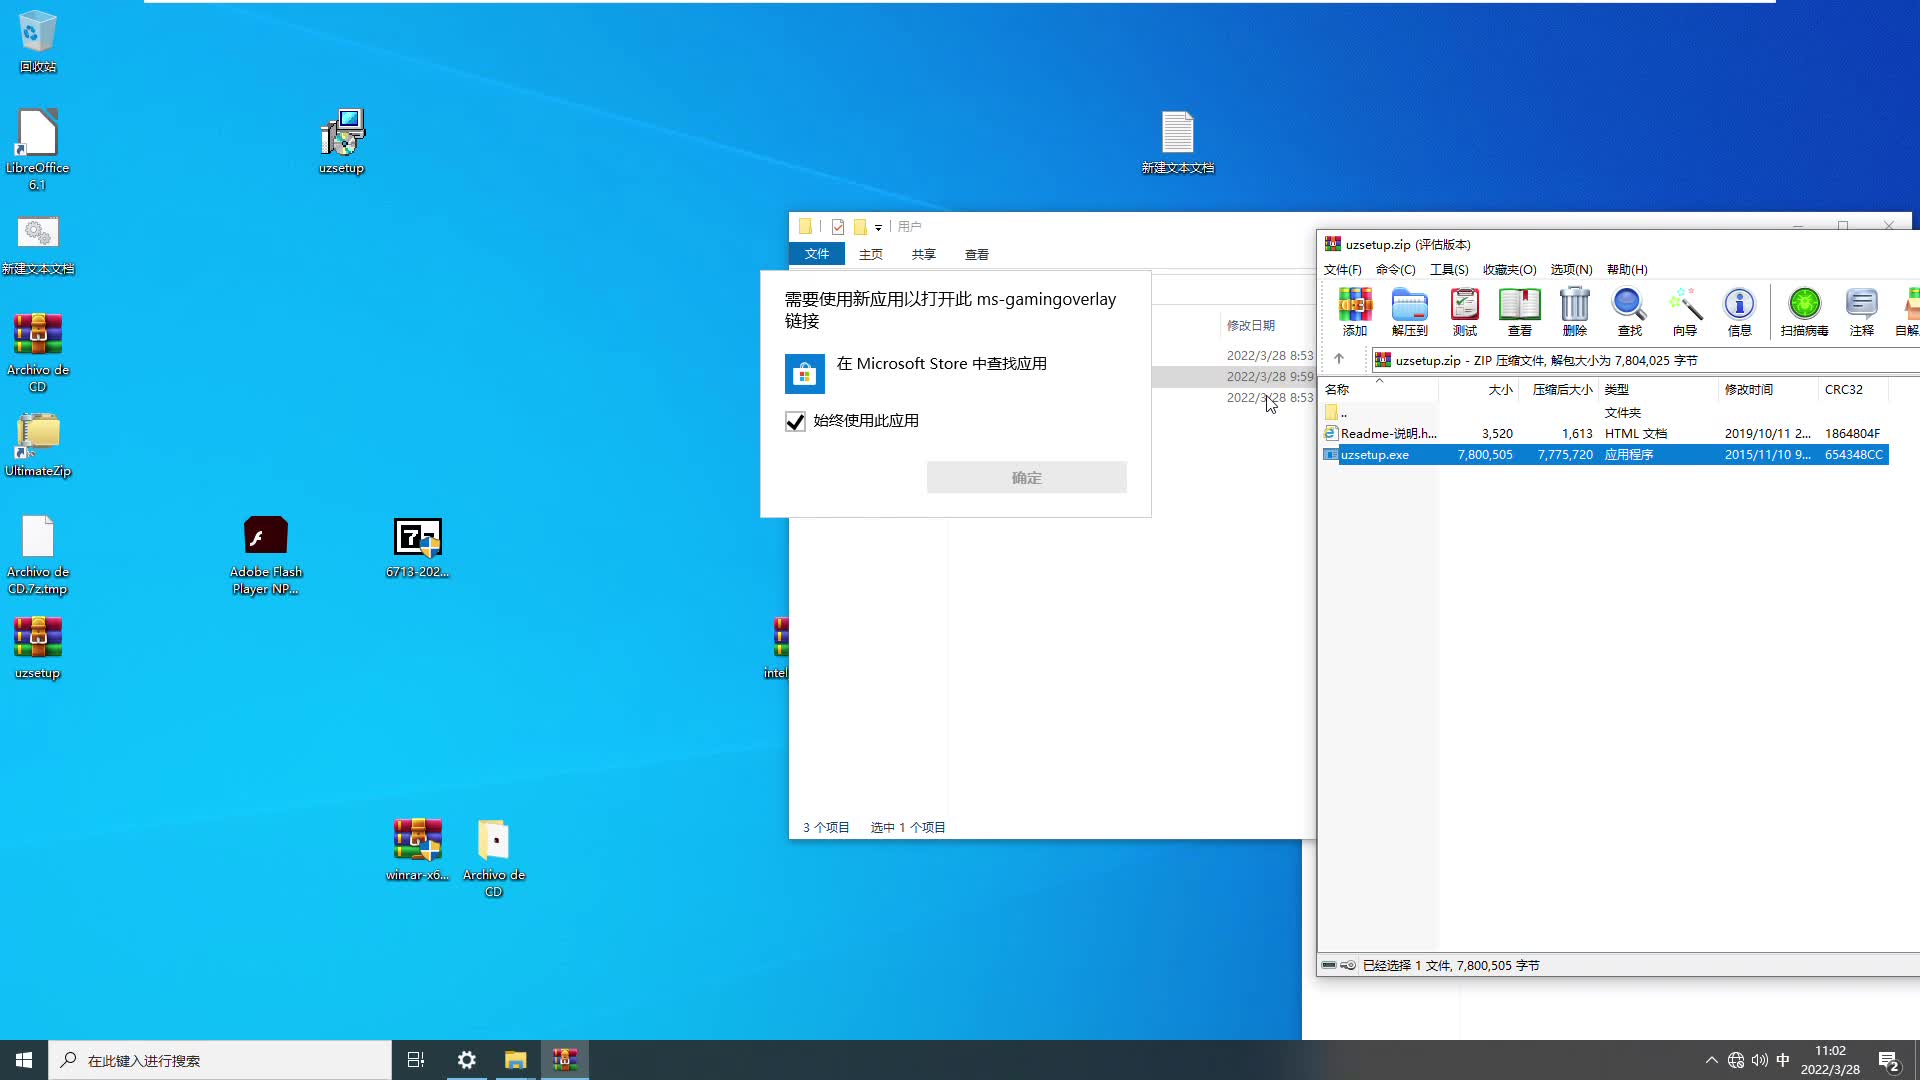
Task: Open Settings gear on the taskbar
Action: [x=467, y=1060]
